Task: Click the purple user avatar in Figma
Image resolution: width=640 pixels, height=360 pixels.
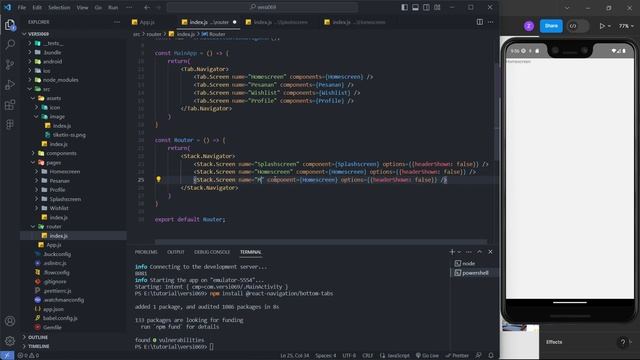Action: 529,26
